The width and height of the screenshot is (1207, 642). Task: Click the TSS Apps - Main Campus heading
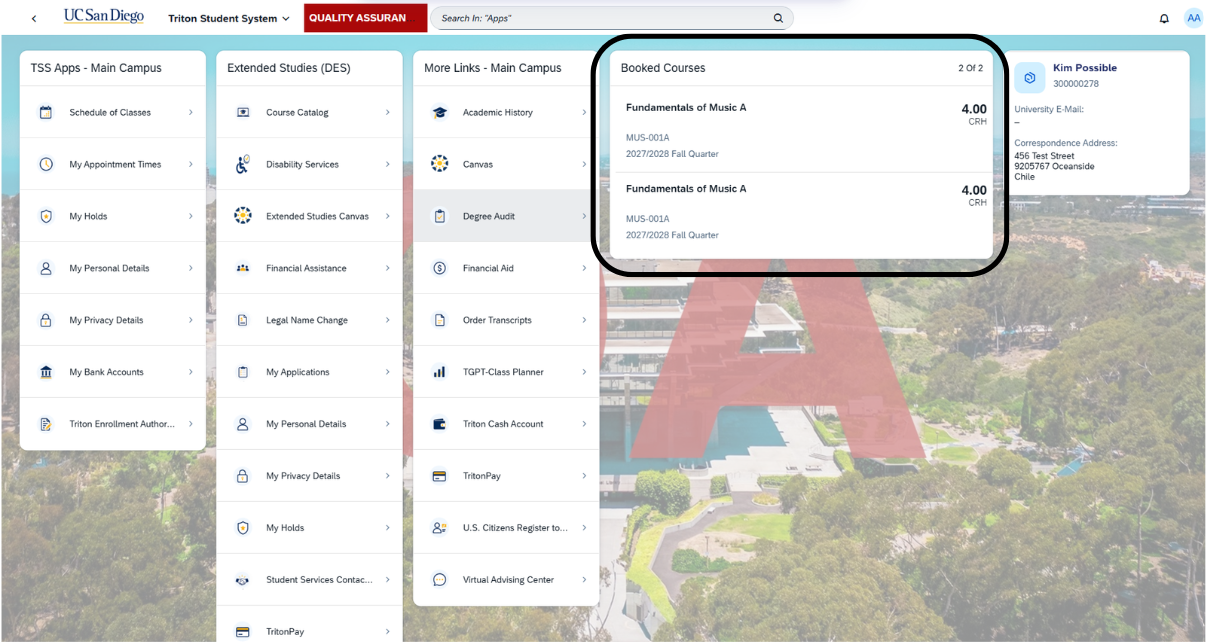click(96, 68)
